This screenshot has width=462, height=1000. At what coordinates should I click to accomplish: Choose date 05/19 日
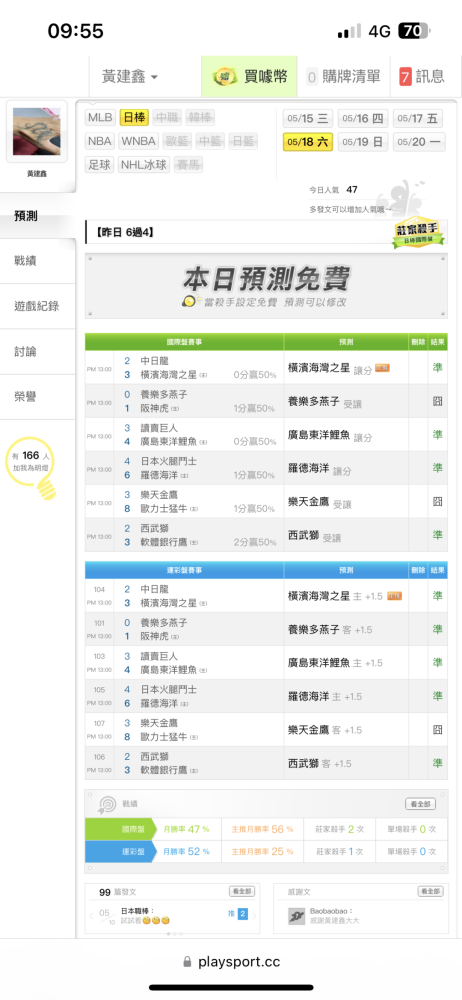pos(362,142)
